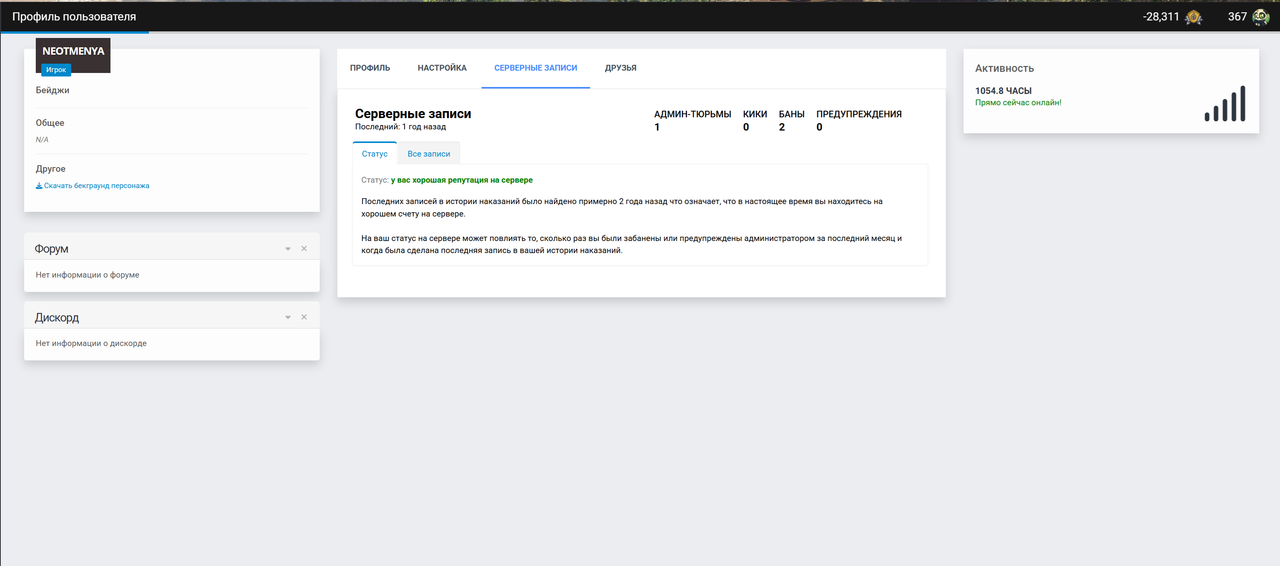Click the Серверные записи heading
Image resolution: width=1280 pixels, height=566 pixels.
(413, 114)
